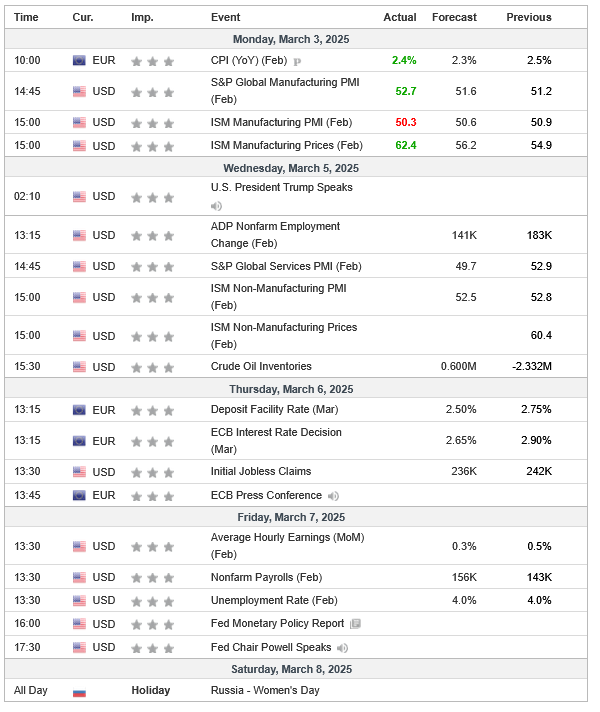This screenshot has height=712, width=600.
Task: Open Initial Jobless Claims event
Action: pos(261,471)
